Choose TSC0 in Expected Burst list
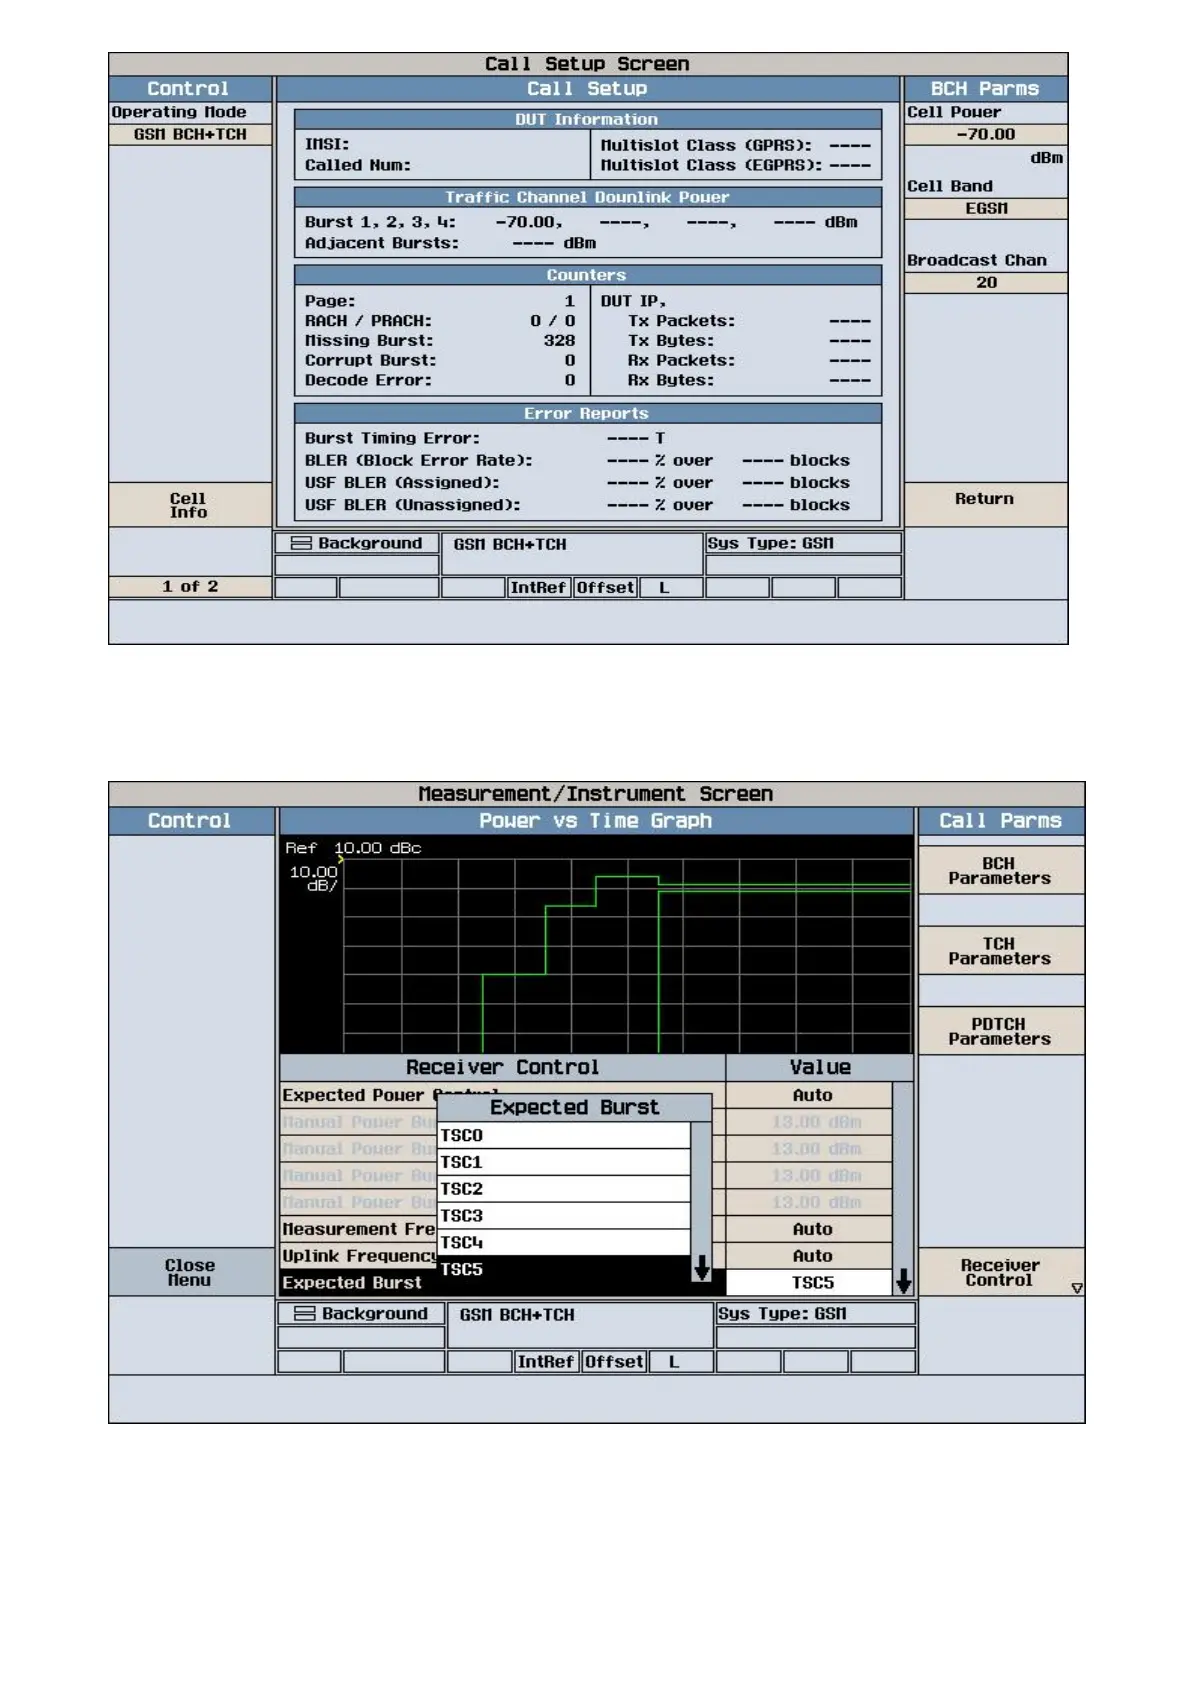1190x1684 pixels. [564, 1136]
